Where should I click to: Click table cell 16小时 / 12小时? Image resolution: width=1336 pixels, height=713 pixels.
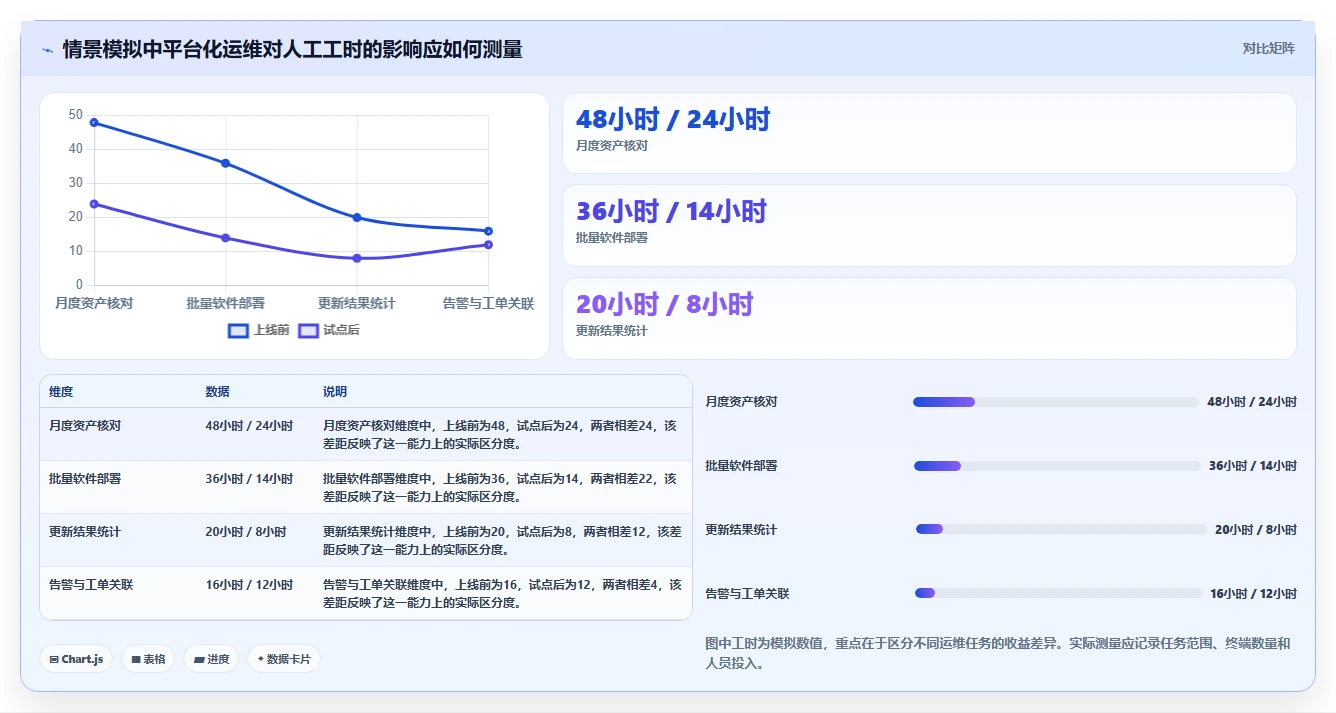pyautogui.click(x=249, y=584)
